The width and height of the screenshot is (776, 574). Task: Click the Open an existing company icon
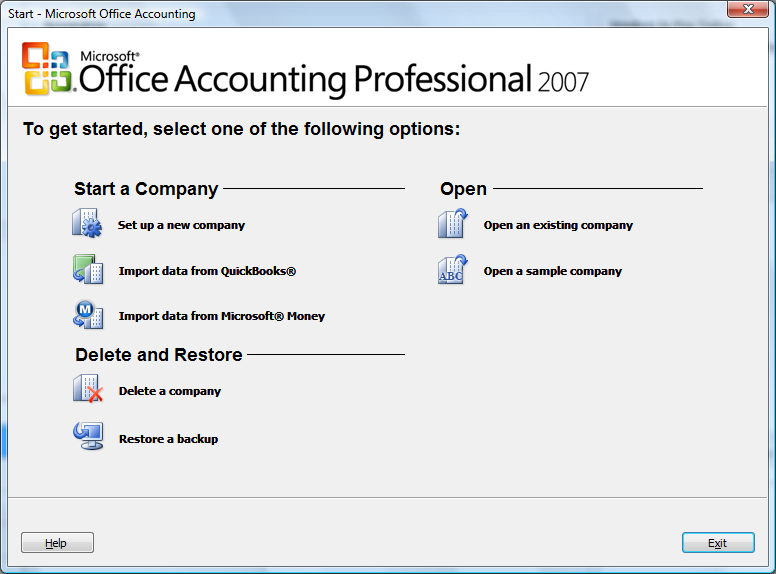pos(453,223)
